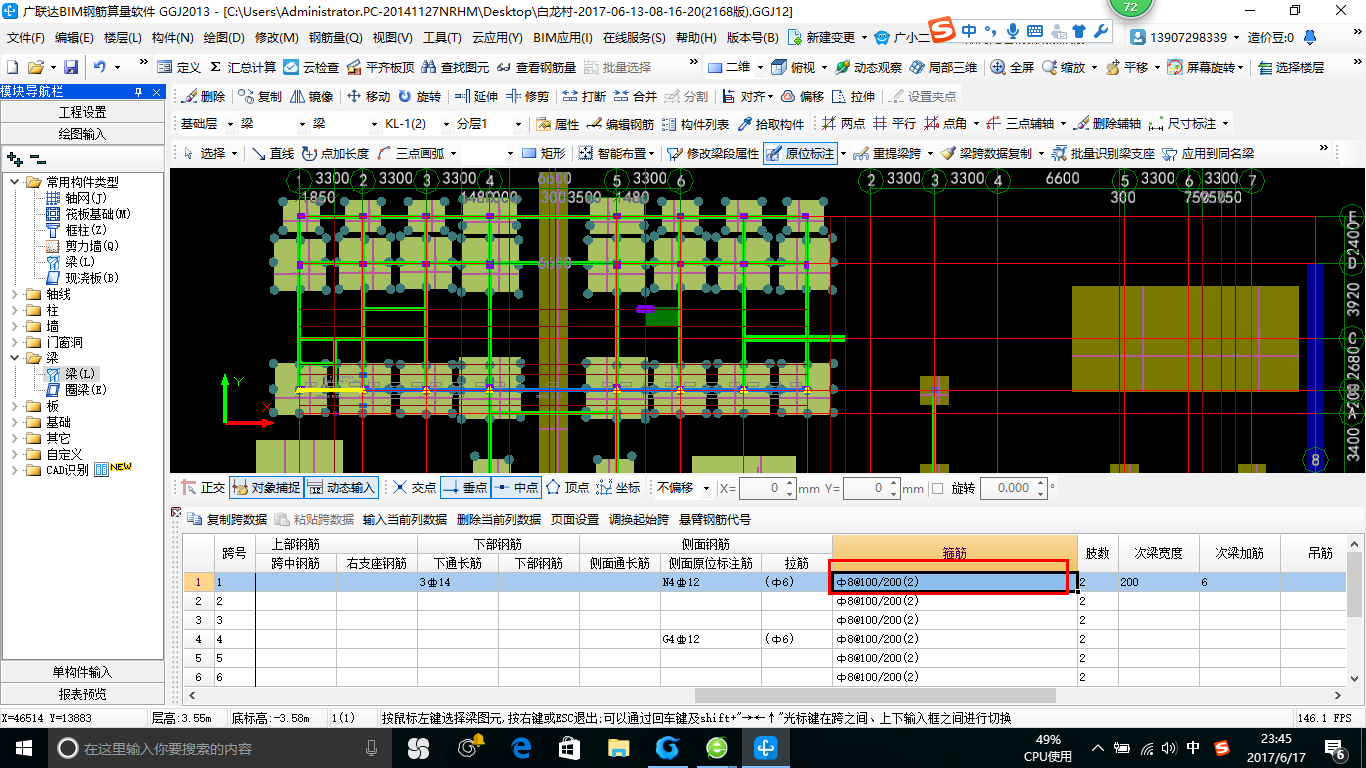1366x768 pixels.
Task: Open the 定义 definition tool
Action: point(179,67)
